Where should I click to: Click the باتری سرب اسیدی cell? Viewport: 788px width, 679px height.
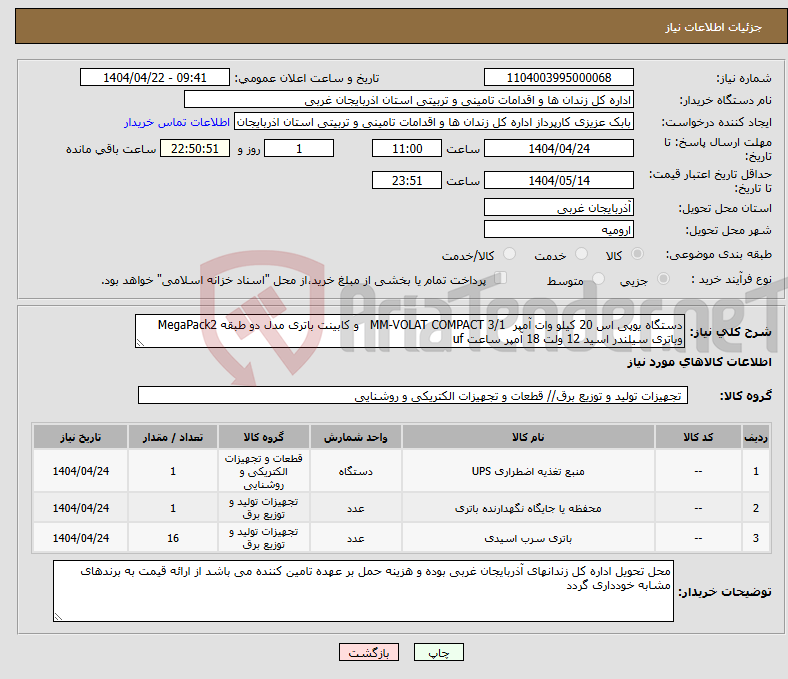[528, 538]
